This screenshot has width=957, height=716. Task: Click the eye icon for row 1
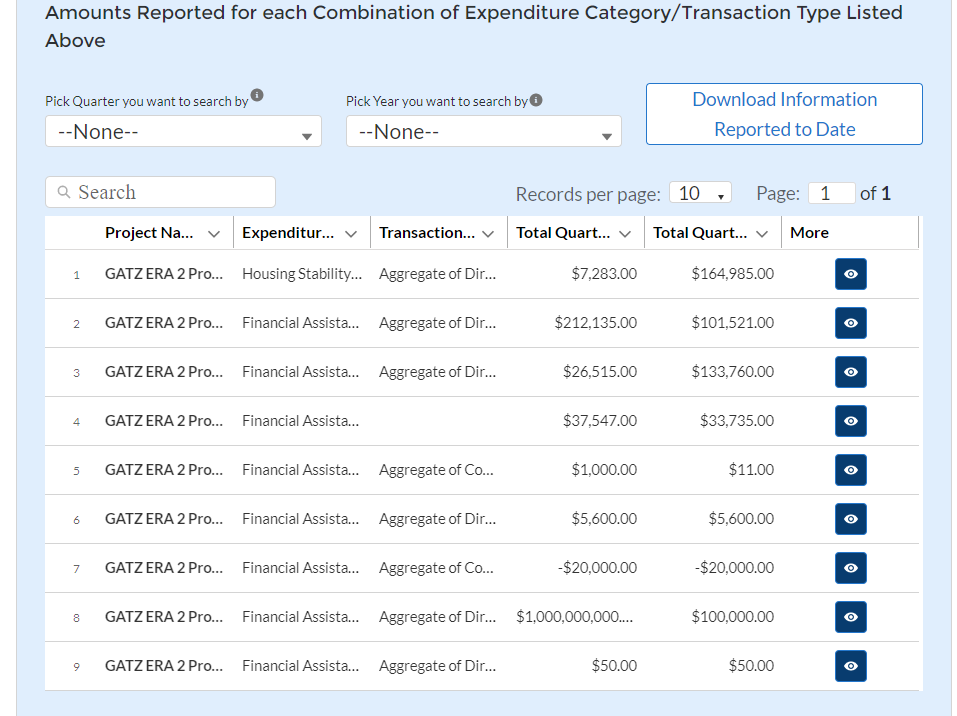(850, 274)
